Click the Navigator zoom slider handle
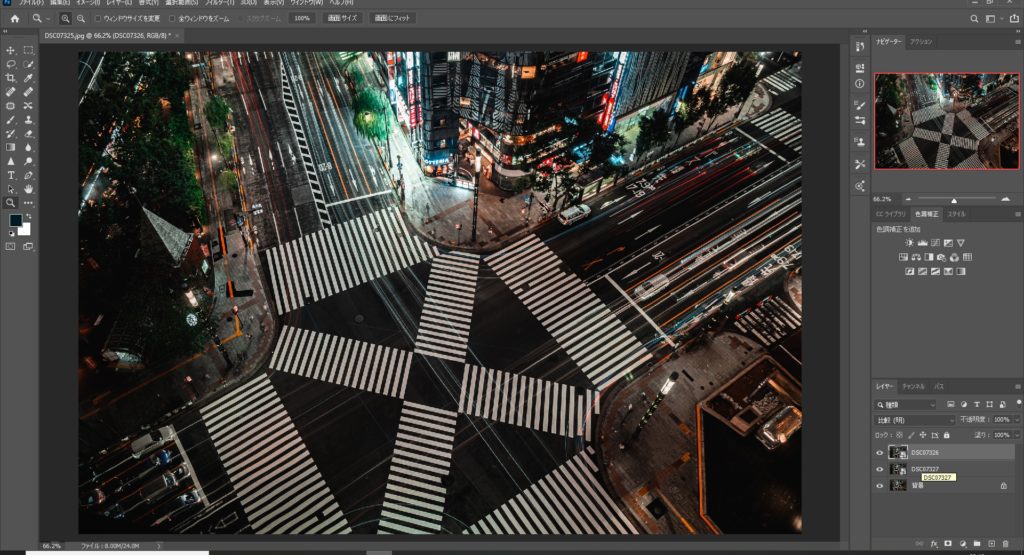 953,200
